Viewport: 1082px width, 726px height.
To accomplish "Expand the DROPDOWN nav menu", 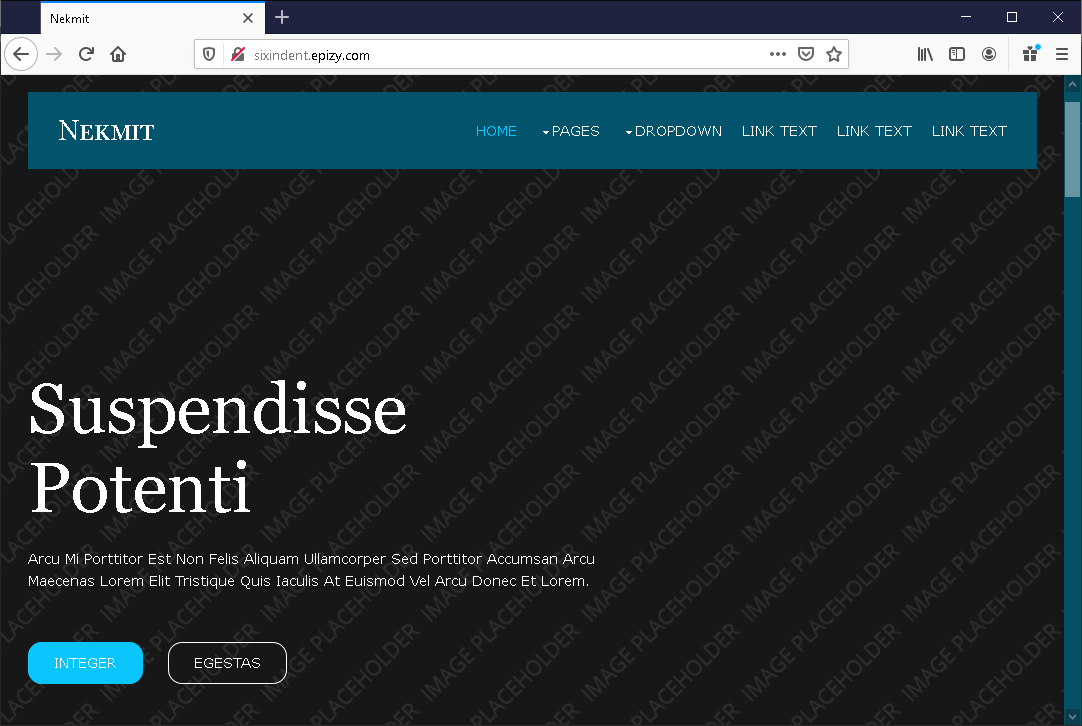I will tap(673, 131).
